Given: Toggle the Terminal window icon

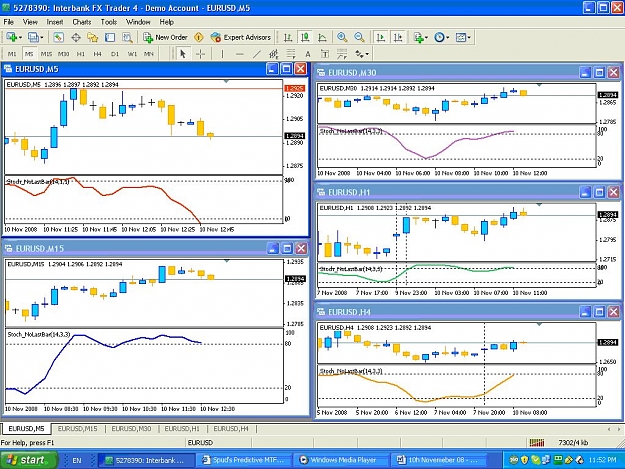Looking at the screenshot, I should coord(110,37).
